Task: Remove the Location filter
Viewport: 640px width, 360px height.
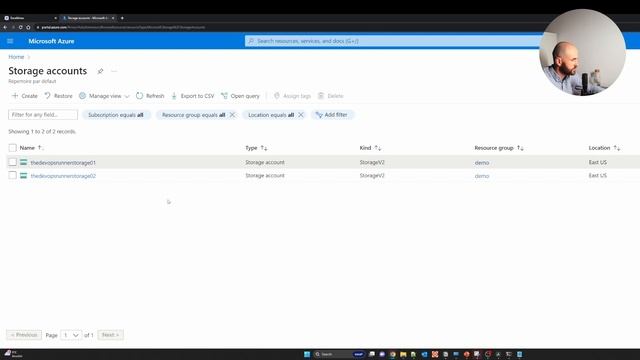Action: [x=301, y=115]
